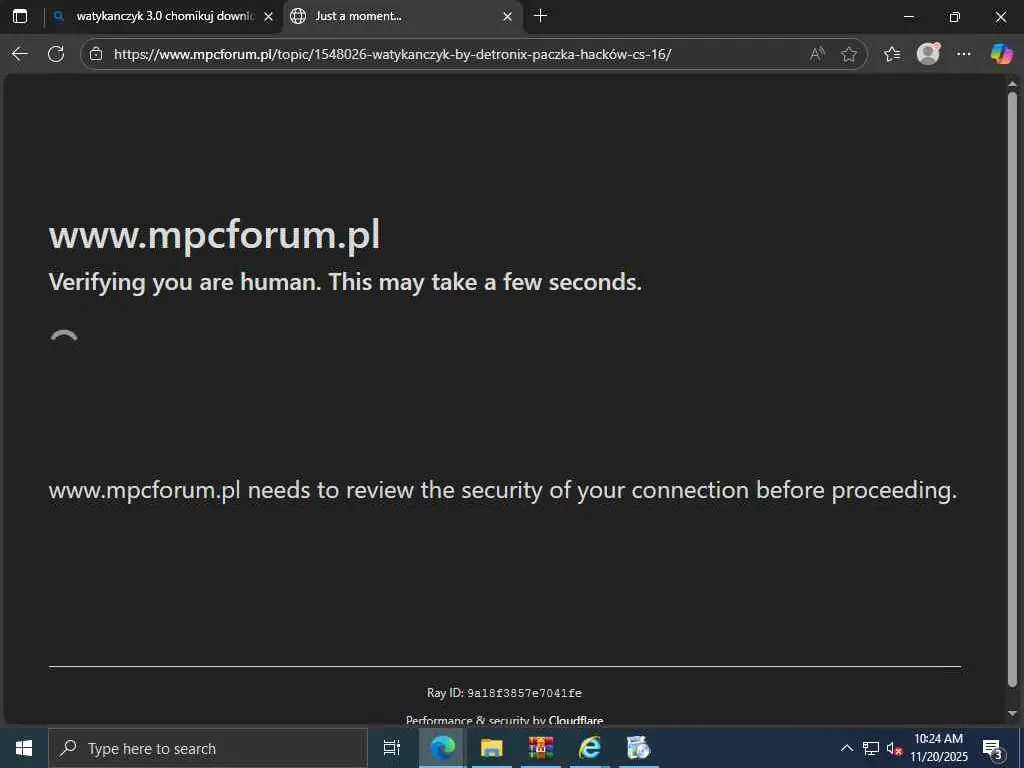Screen dimensions: 1024x768
Task: Launch Internet Explorer from the taskbar
Action: pyautogui.click(x=590, y=748)
